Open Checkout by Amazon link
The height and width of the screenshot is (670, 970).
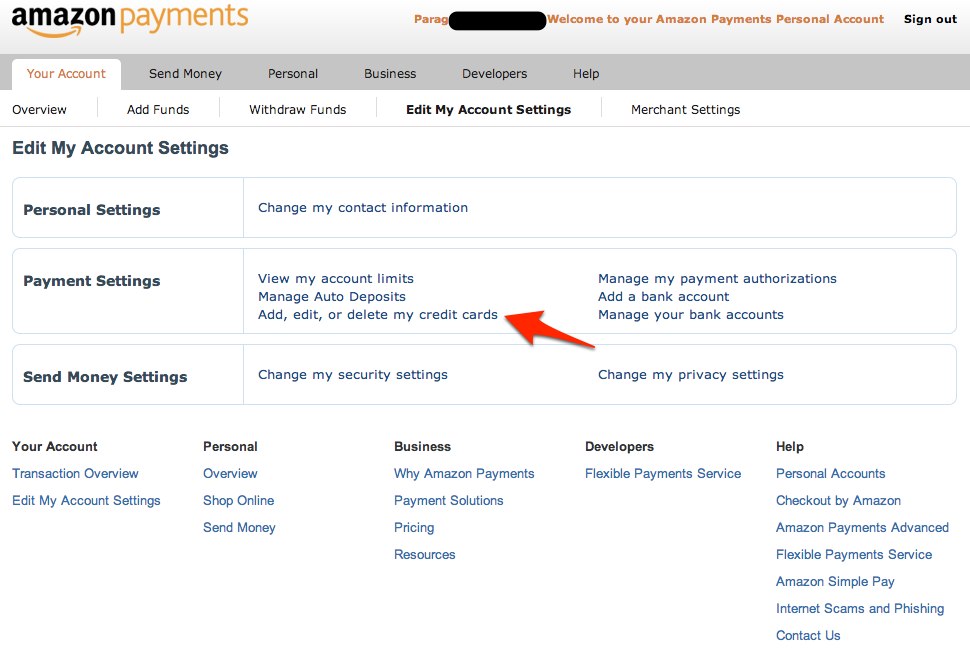pyautogui.click(x=838, y=500)
